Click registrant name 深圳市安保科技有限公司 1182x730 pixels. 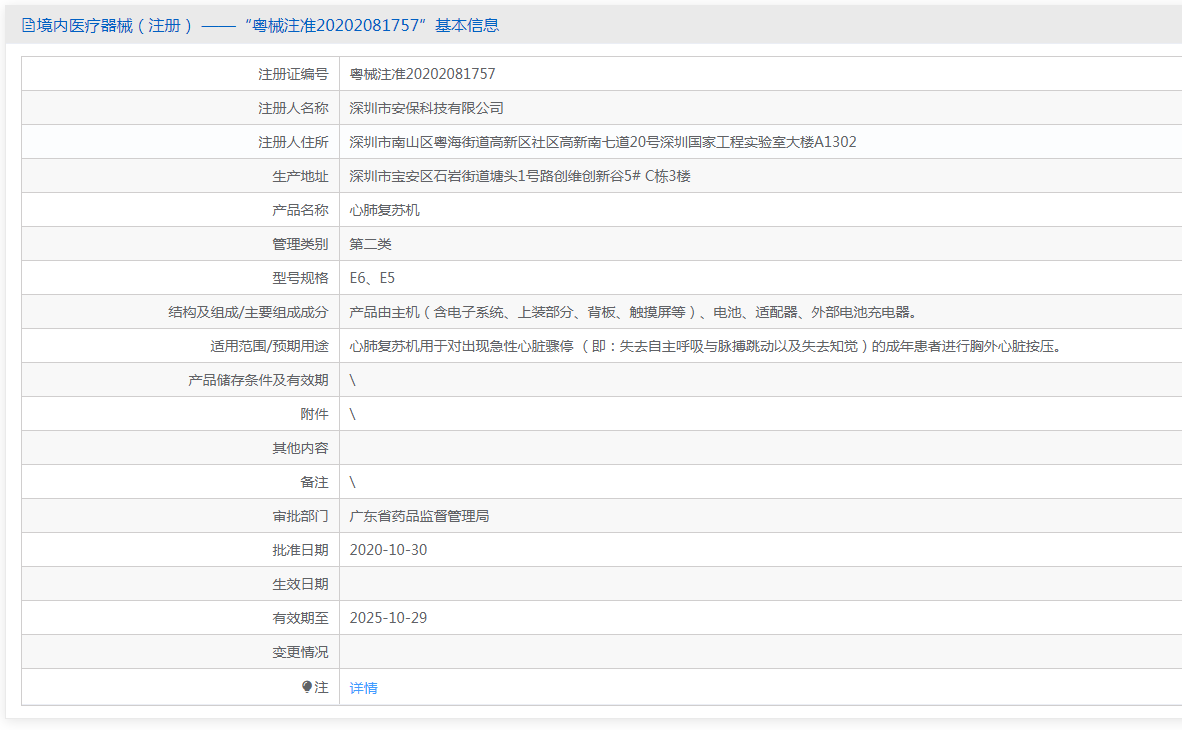[426, 108]
